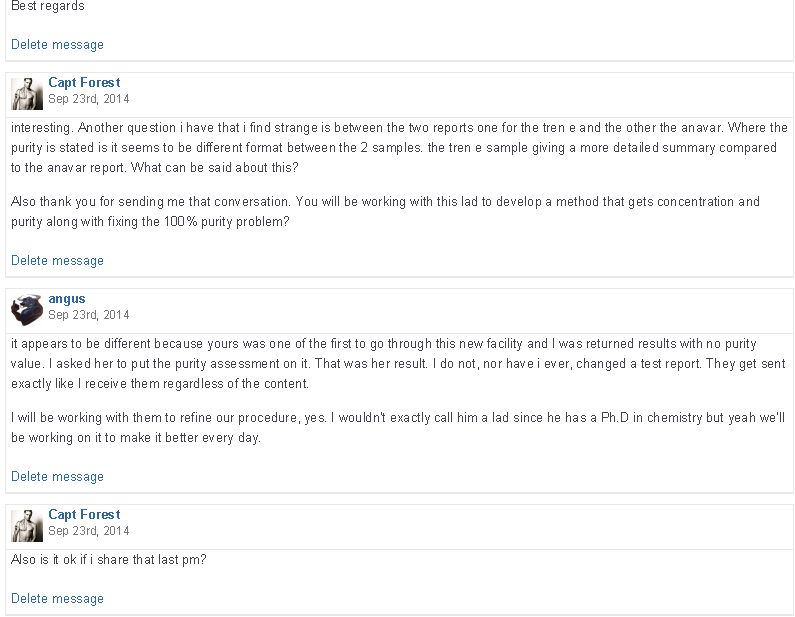
Task: Delete the message ending in 'Best regards'
Action: click(x=57, y=45)
